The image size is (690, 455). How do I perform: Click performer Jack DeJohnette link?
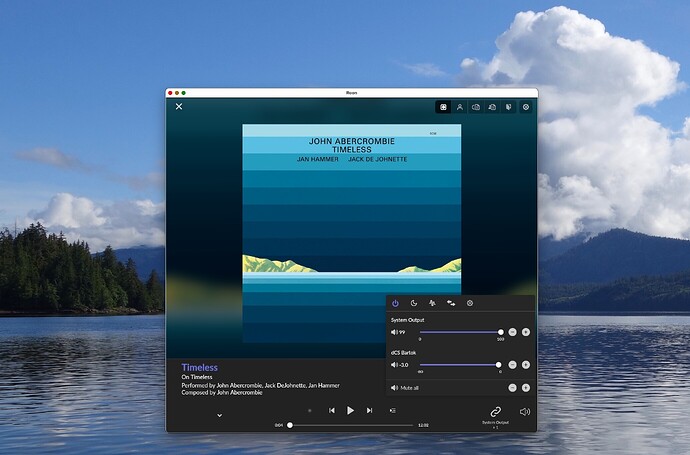(285, 385)
